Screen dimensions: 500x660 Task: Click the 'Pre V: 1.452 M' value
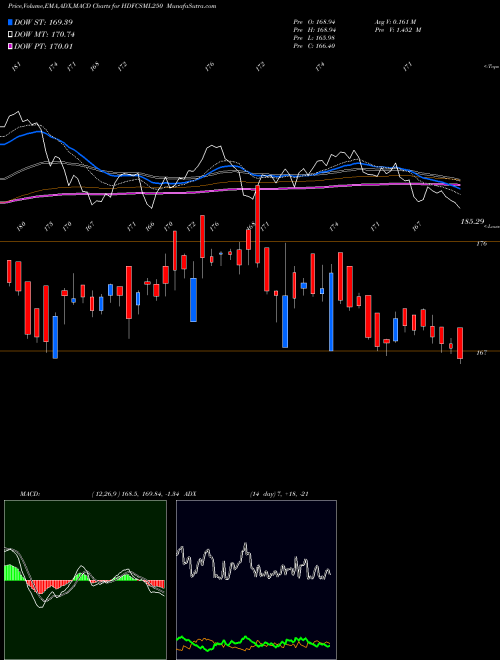click(398, 30)
